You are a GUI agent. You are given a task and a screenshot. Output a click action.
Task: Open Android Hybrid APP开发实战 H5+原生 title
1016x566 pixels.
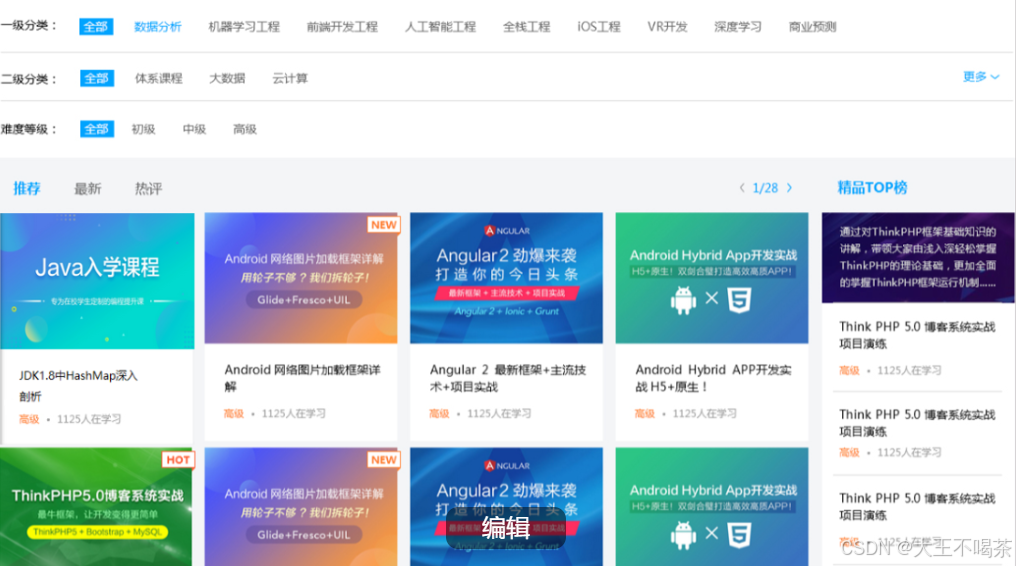pos(713,378)
